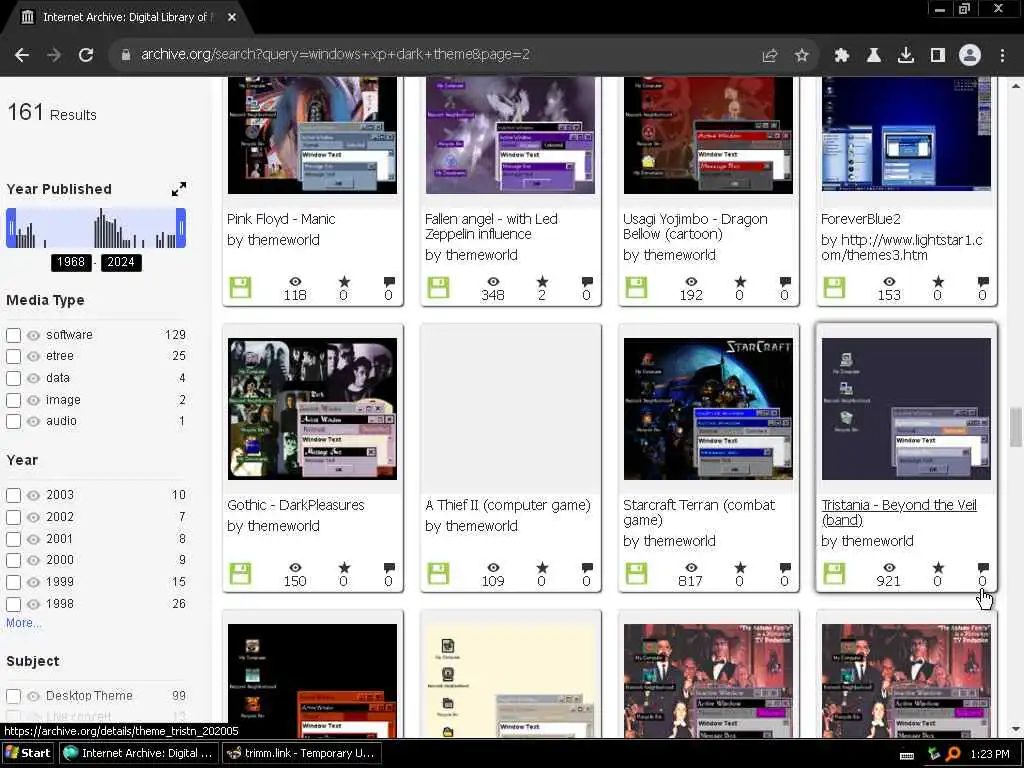Screen dimensions: 1024x768
Task: Click software floppy icon on Usagi Yojimbo card
Action: (636, 287)
